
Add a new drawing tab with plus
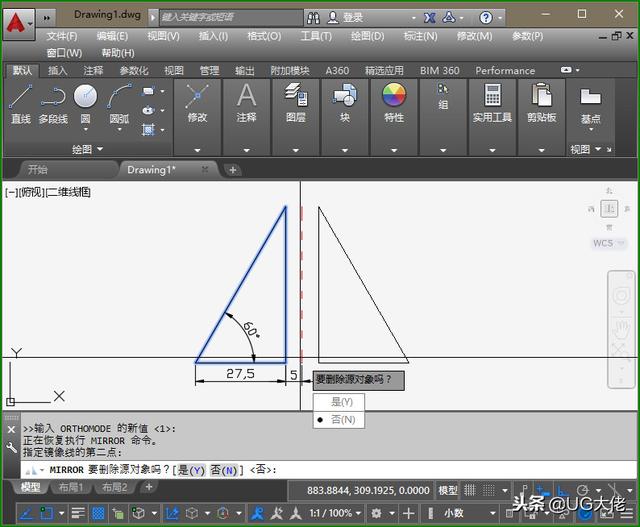pyautogui.click(x=233, y=170)
